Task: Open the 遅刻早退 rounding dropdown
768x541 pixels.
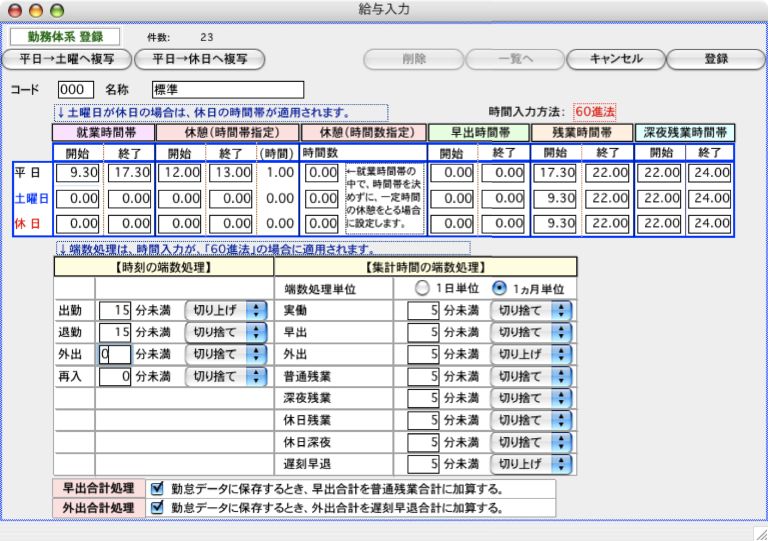Action: (530, 463)
